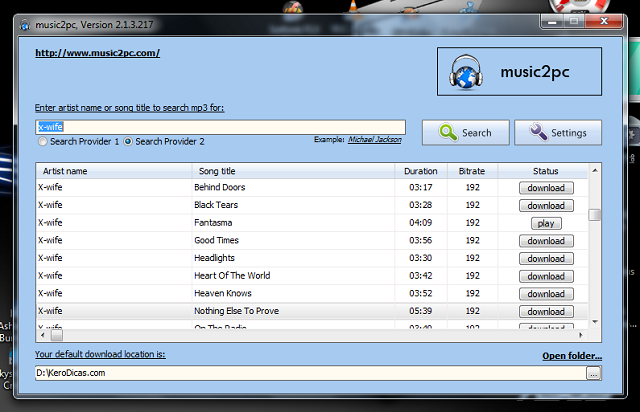Download the song Headlights

(546, 258)
